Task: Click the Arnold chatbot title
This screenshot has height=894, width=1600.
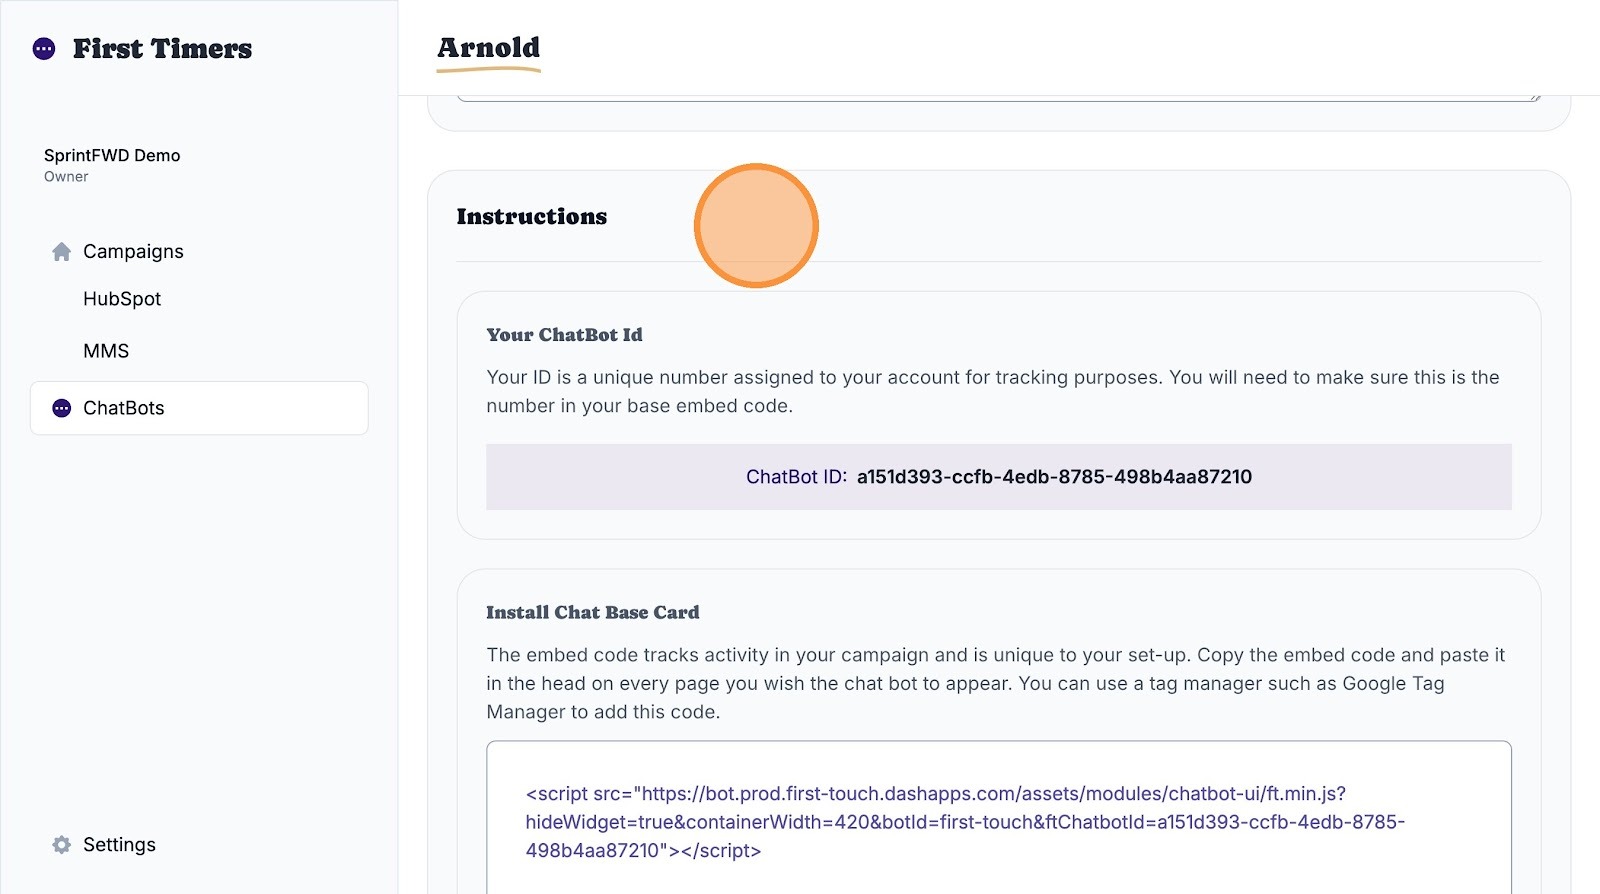Action: [x=488, y=47]
